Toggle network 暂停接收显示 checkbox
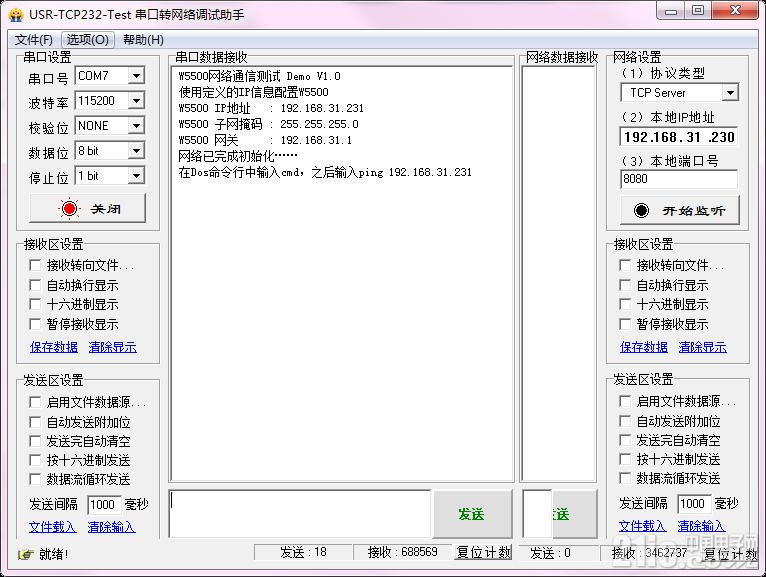The height and width of the screenshot is (577, 766). point(625,324)
